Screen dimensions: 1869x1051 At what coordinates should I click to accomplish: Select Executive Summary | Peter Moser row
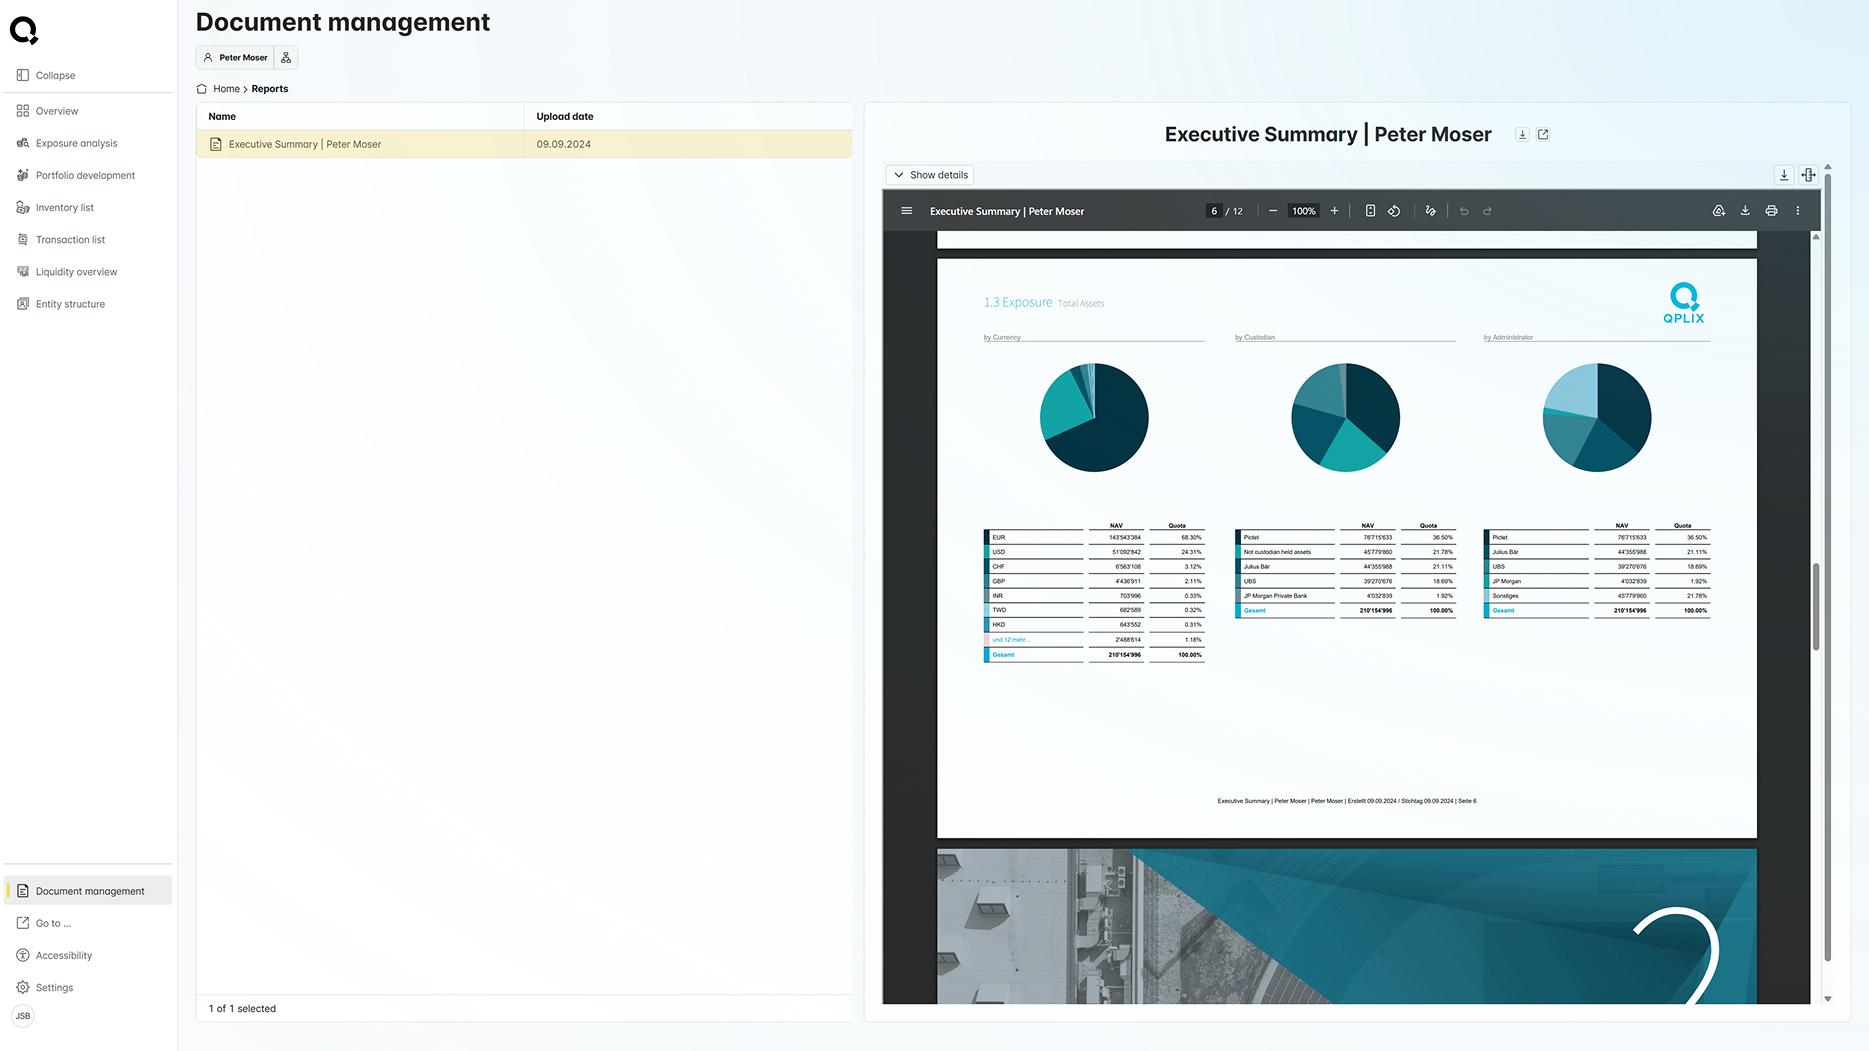(524, 144)
